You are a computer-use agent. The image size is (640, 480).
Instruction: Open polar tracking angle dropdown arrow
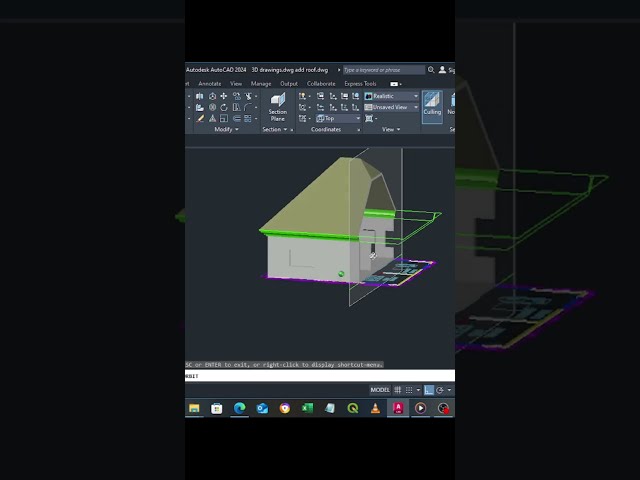click(449, 390)
